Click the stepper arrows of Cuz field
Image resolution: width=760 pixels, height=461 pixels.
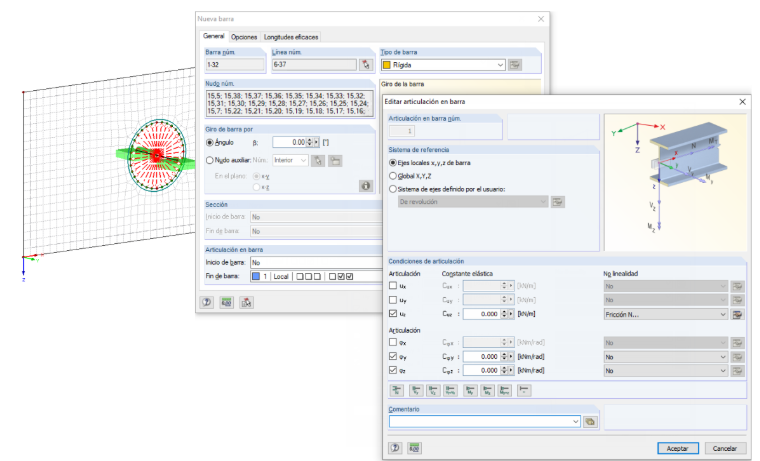[504, 314]
